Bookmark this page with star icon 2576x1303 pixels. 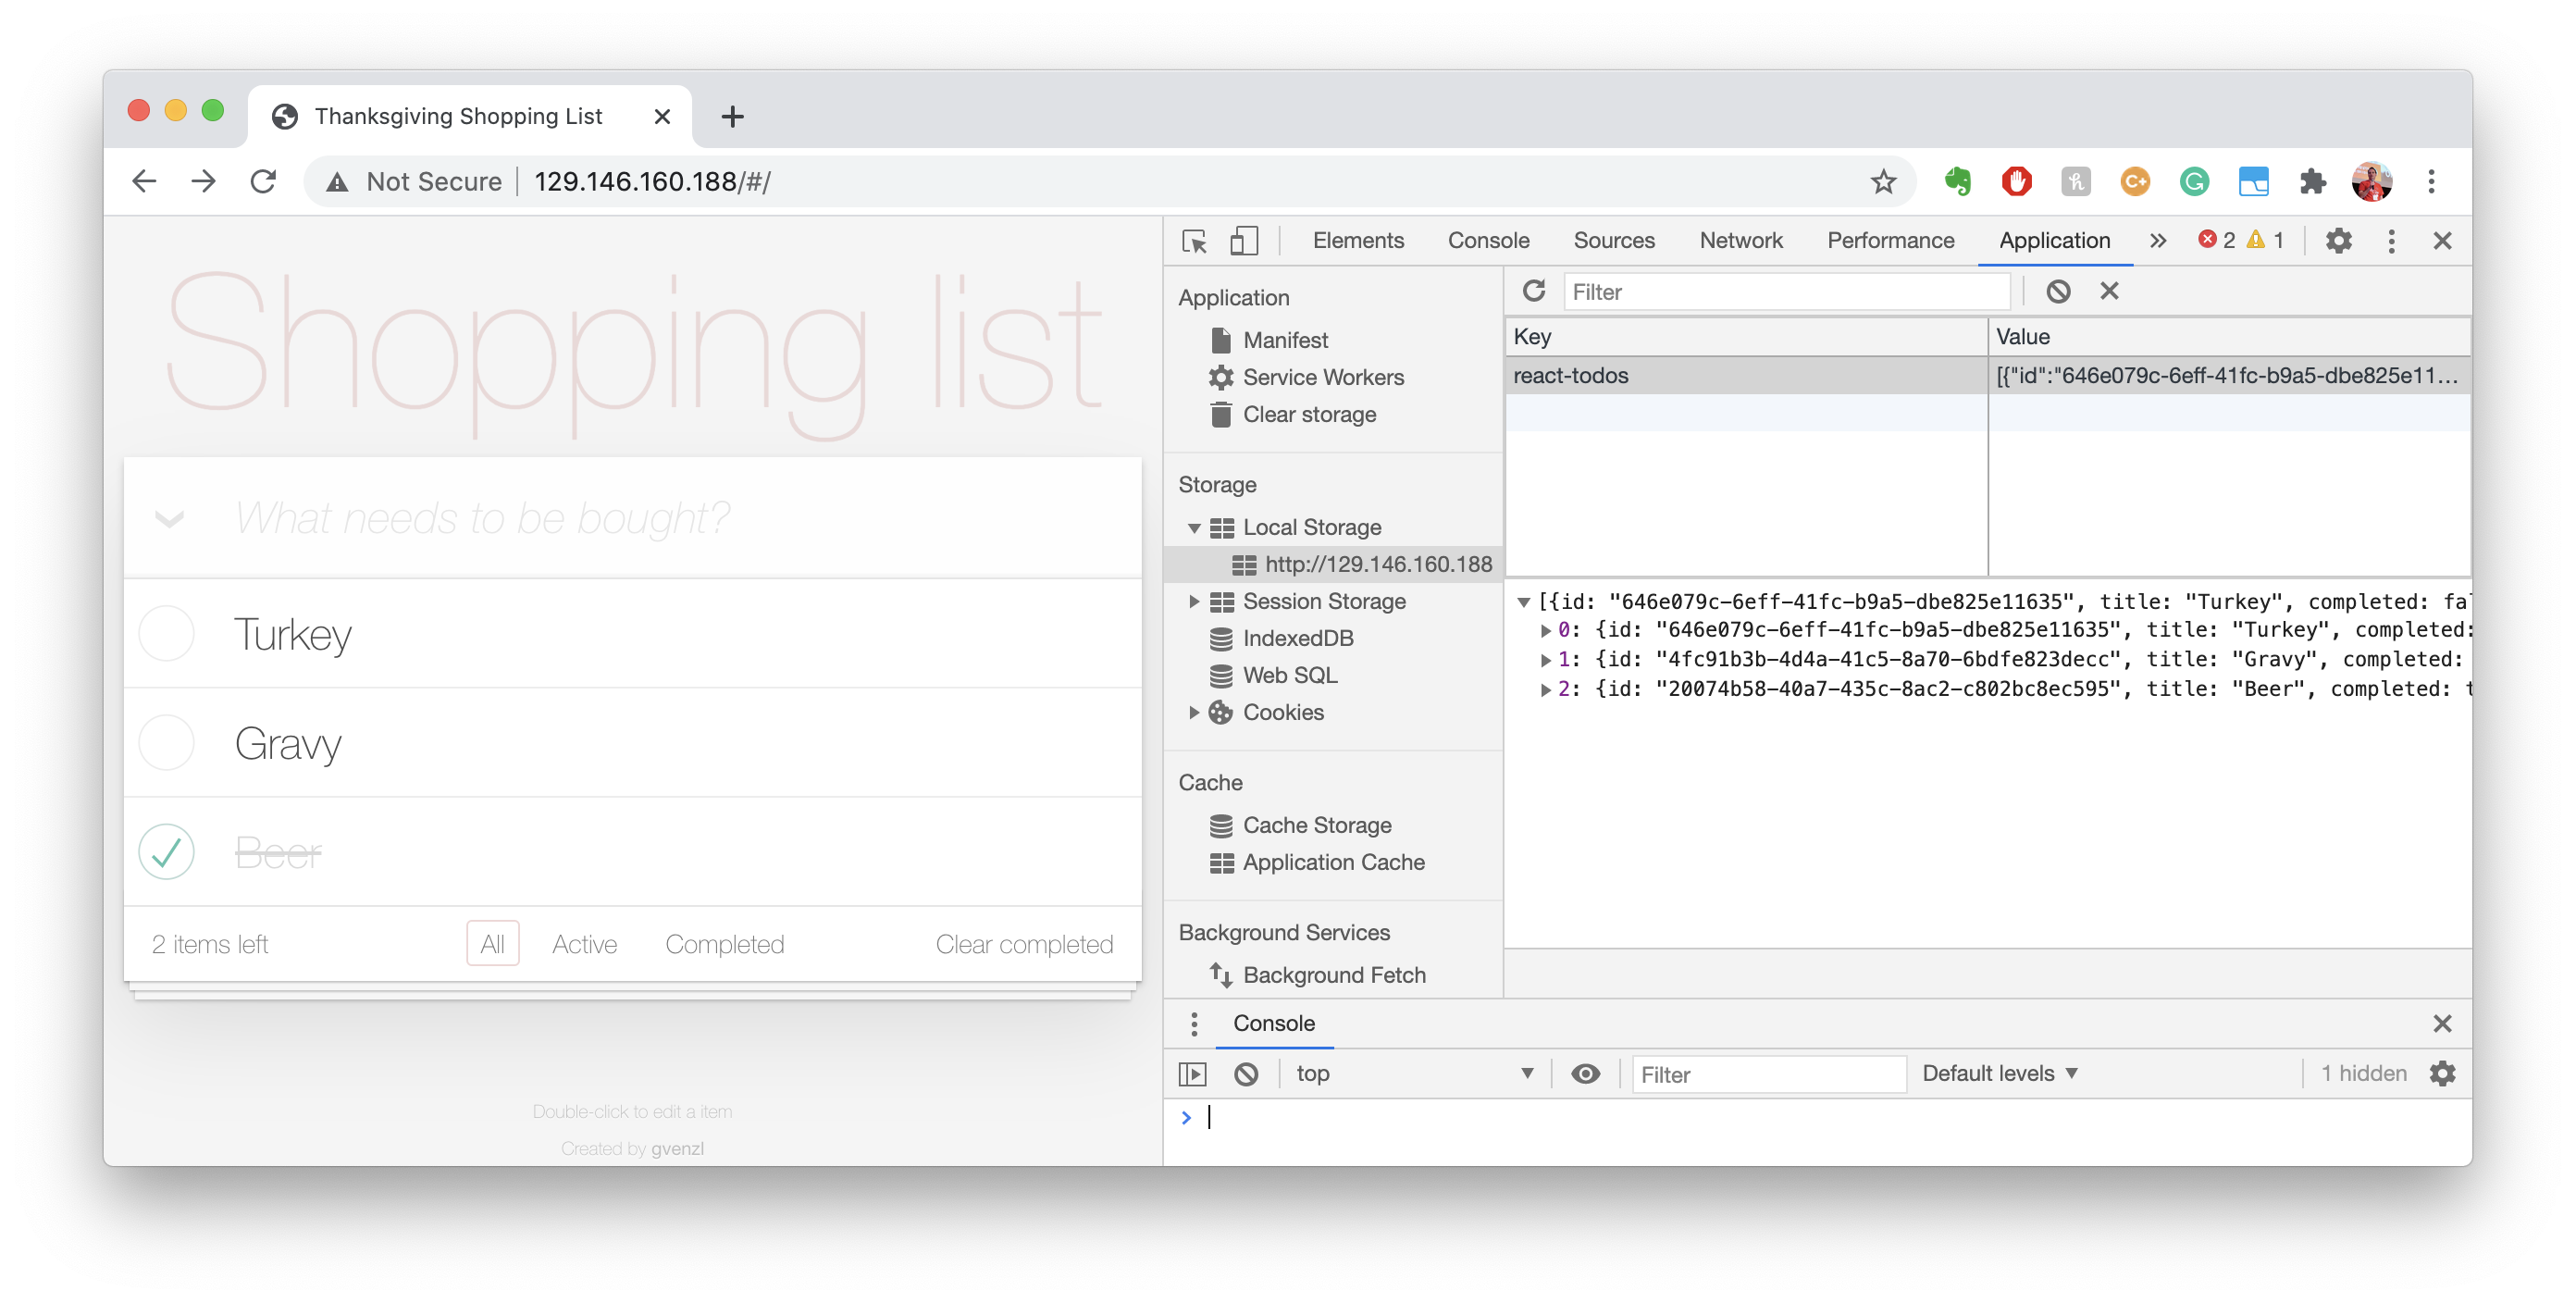(x=1883, y=182)
